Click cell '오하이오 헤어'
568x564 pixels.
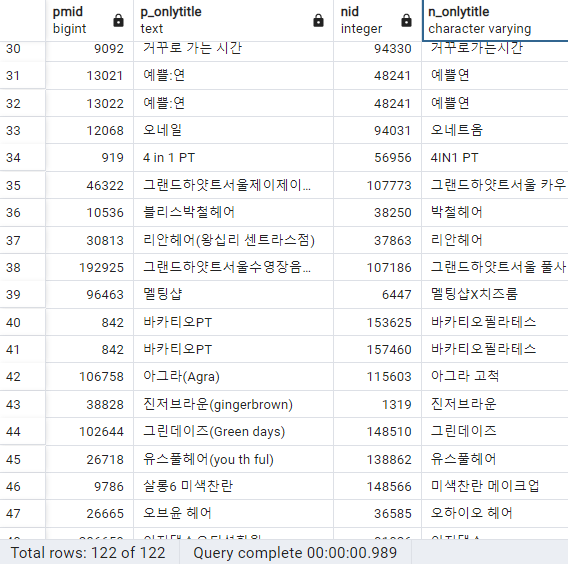point(495,514)
